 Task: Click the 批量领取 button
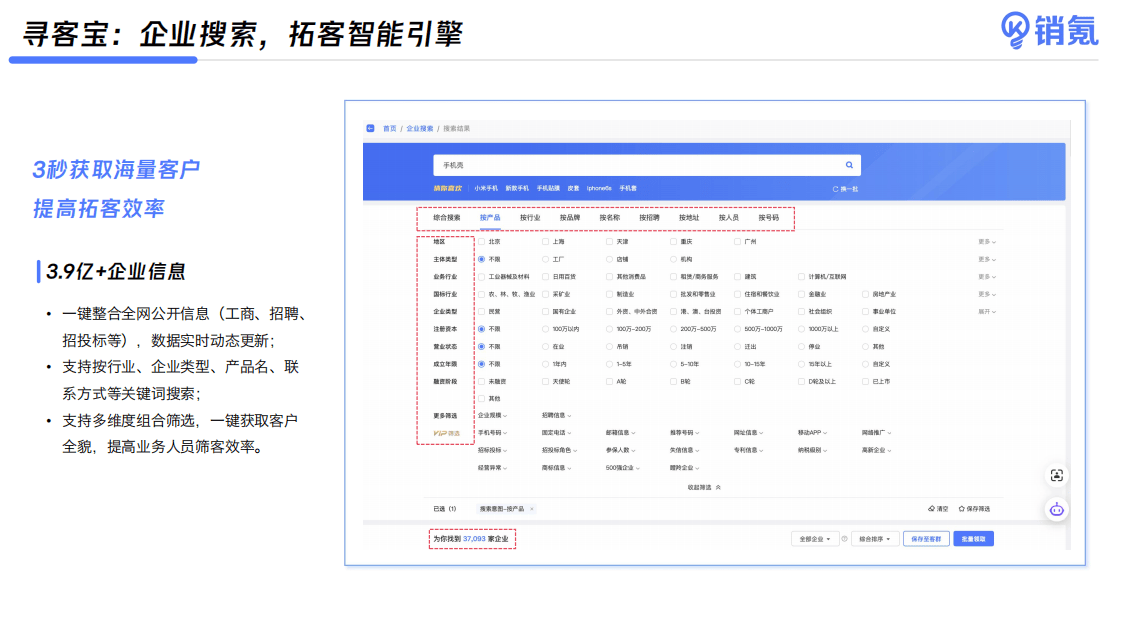coord(973,539)
